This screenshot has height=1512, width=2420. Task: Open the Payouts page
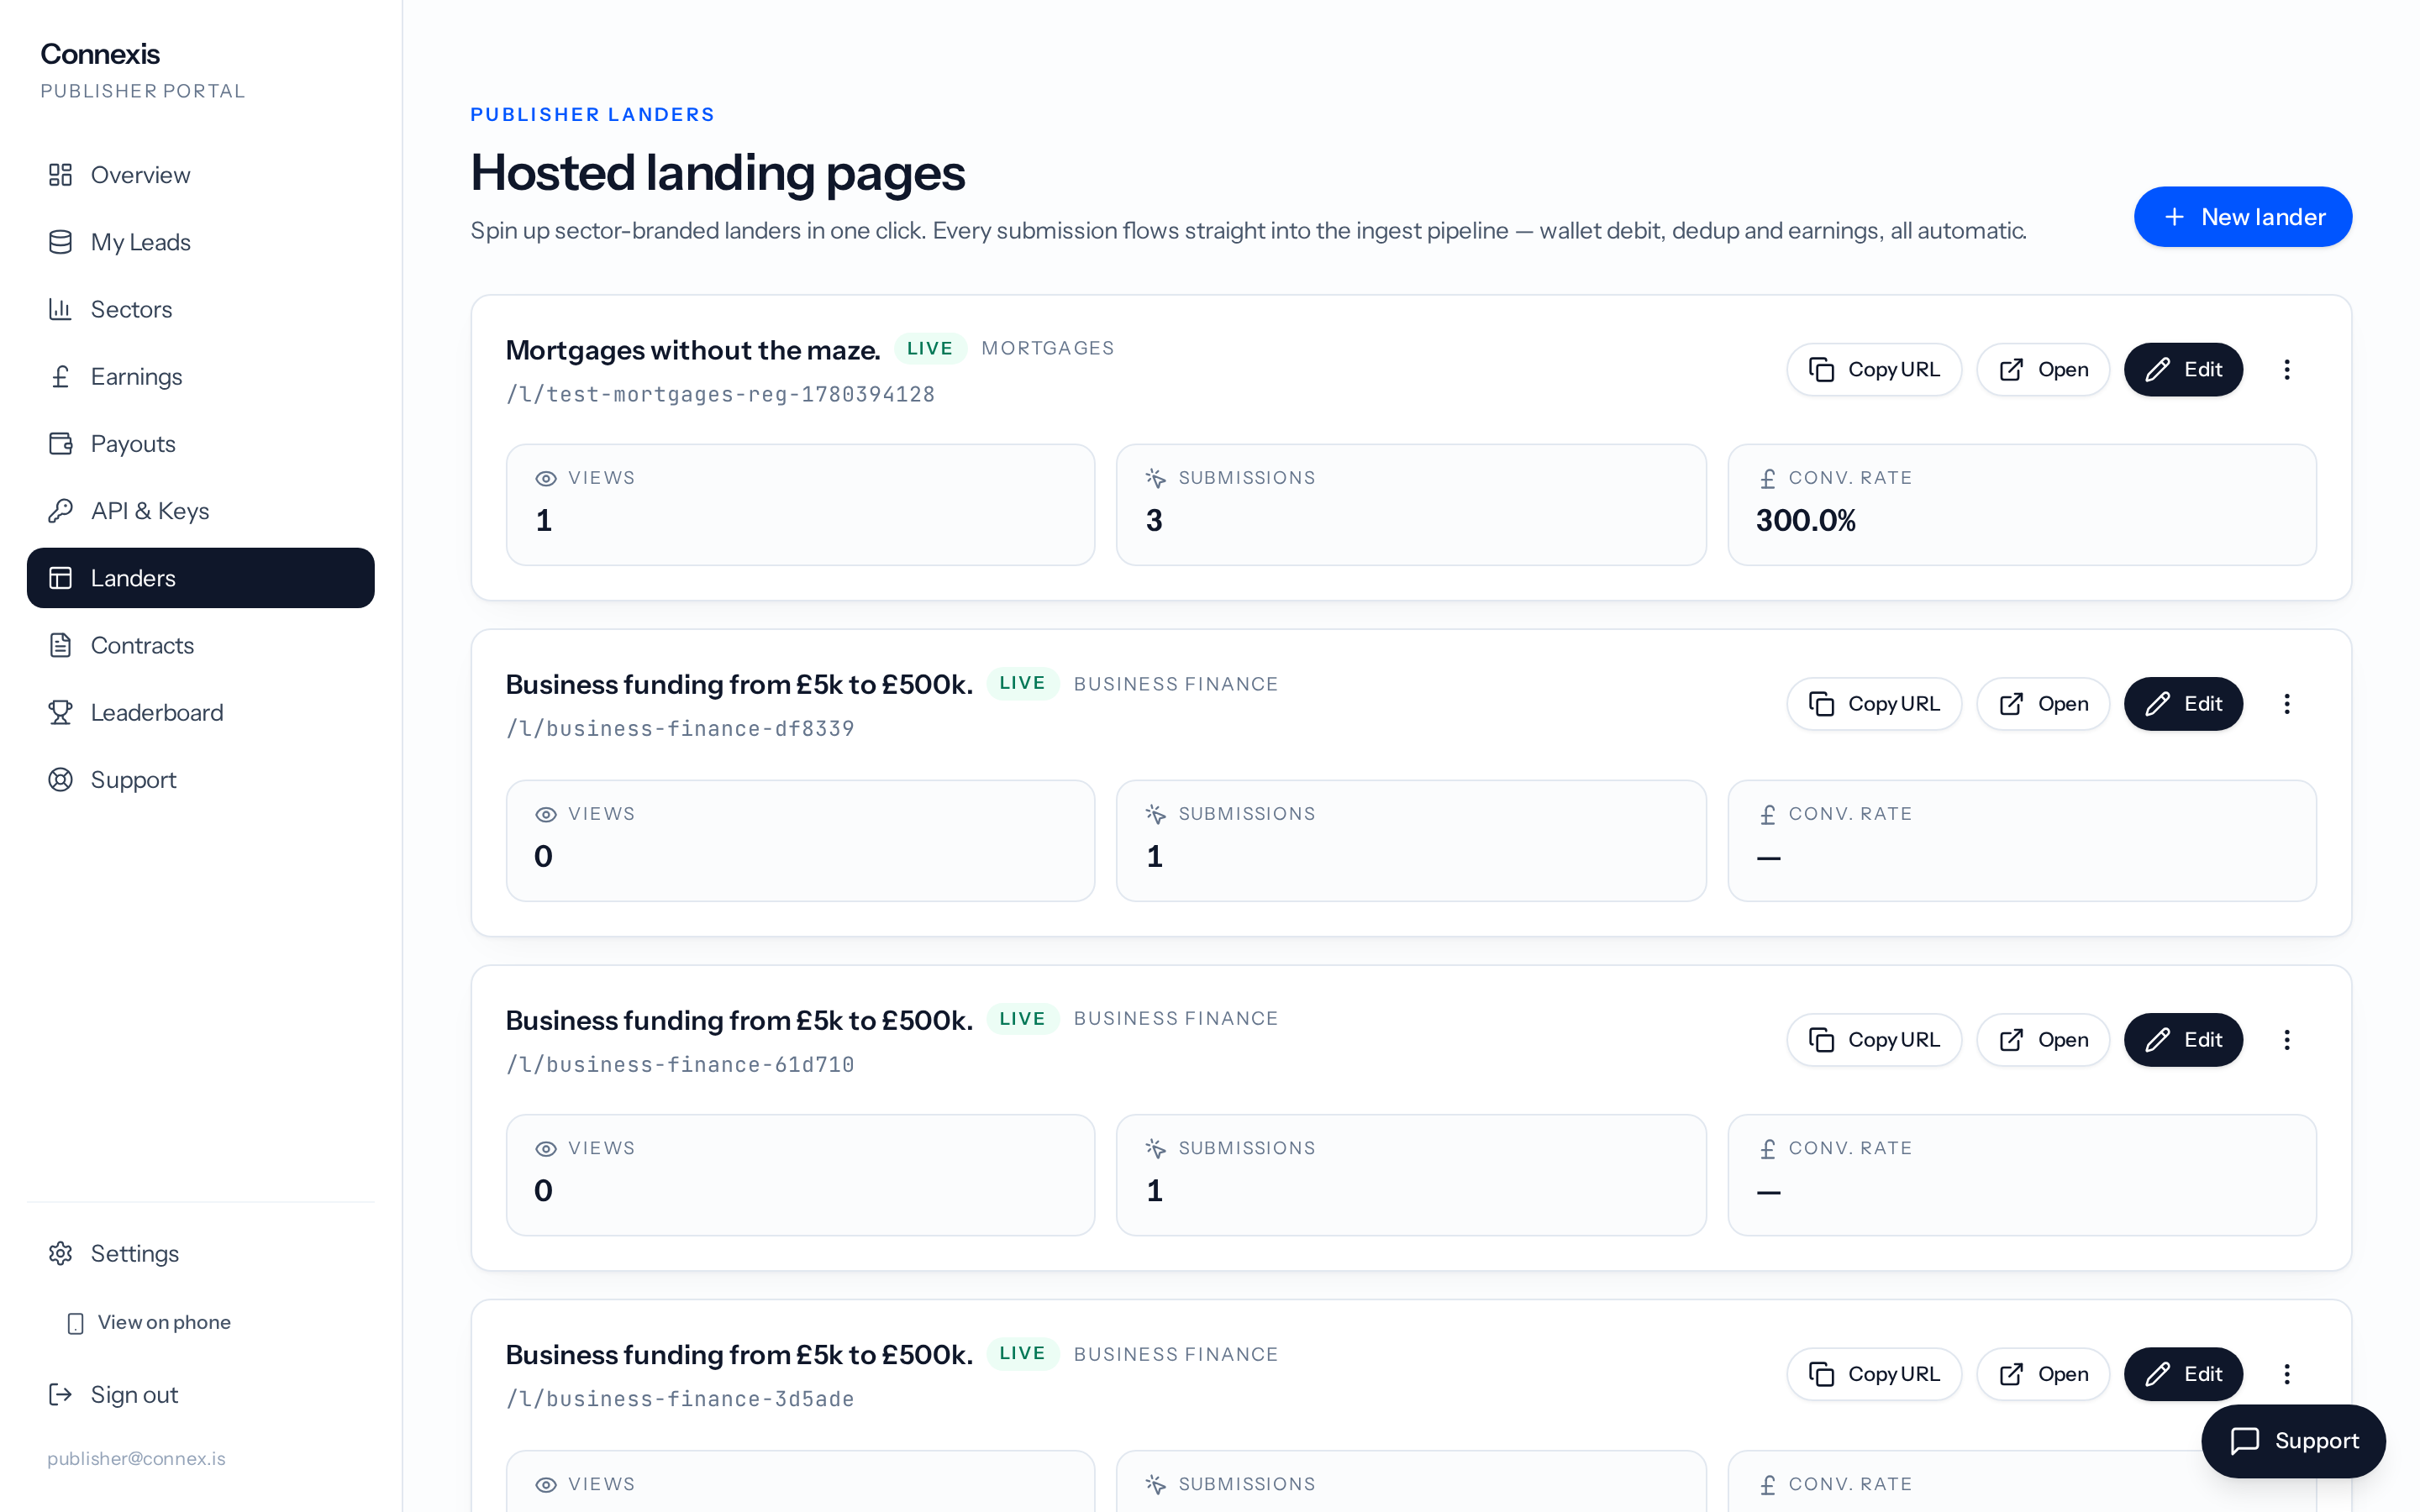(200, 443)
